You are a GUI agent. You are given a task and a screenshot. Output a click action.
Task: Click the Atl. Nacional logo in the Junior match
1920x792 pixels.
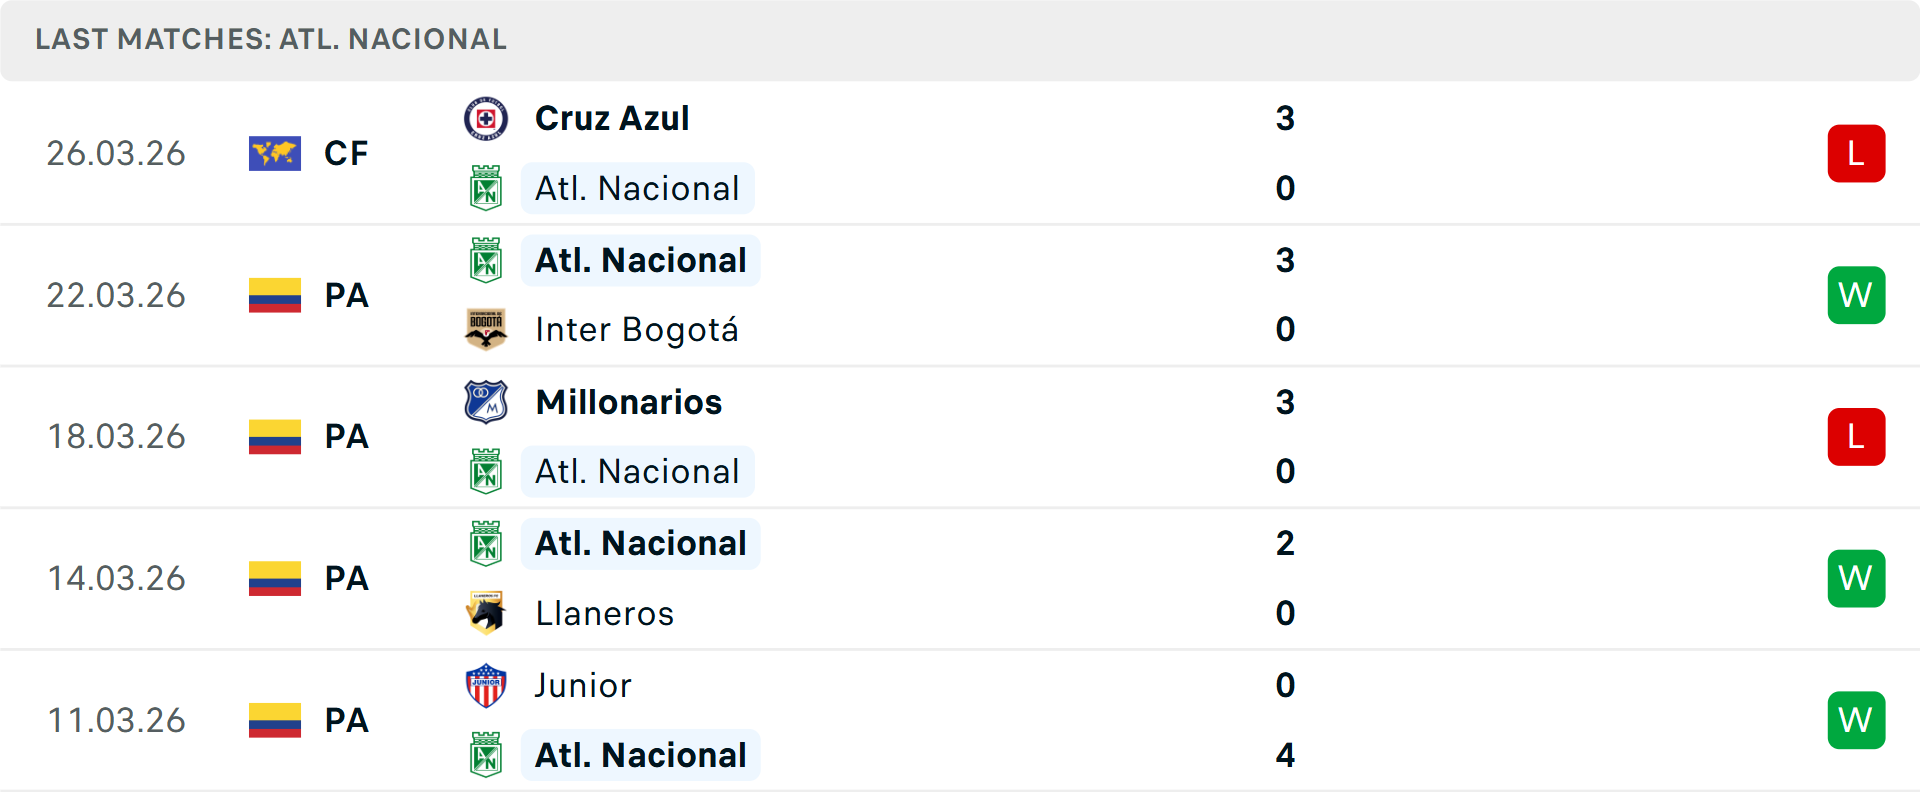487,756
